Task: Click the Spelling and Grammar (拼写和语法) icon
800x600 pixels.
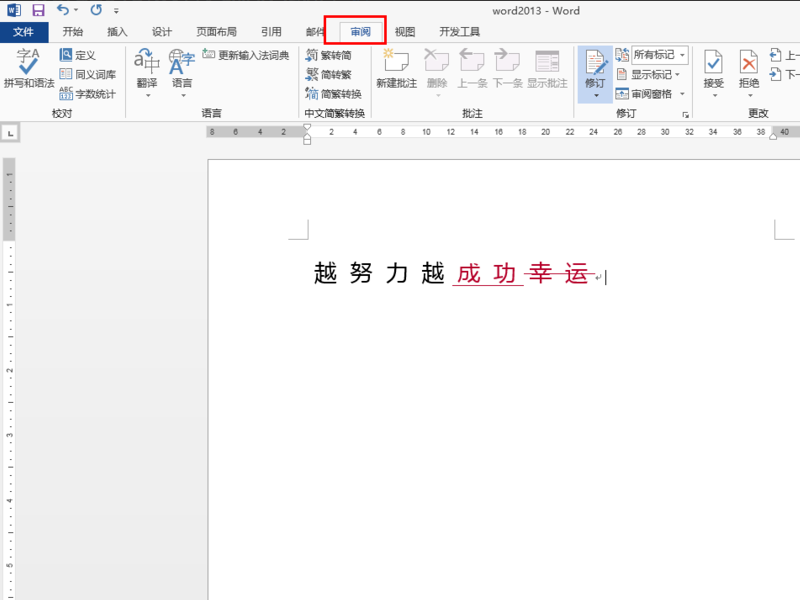Action: click(28, 68)
